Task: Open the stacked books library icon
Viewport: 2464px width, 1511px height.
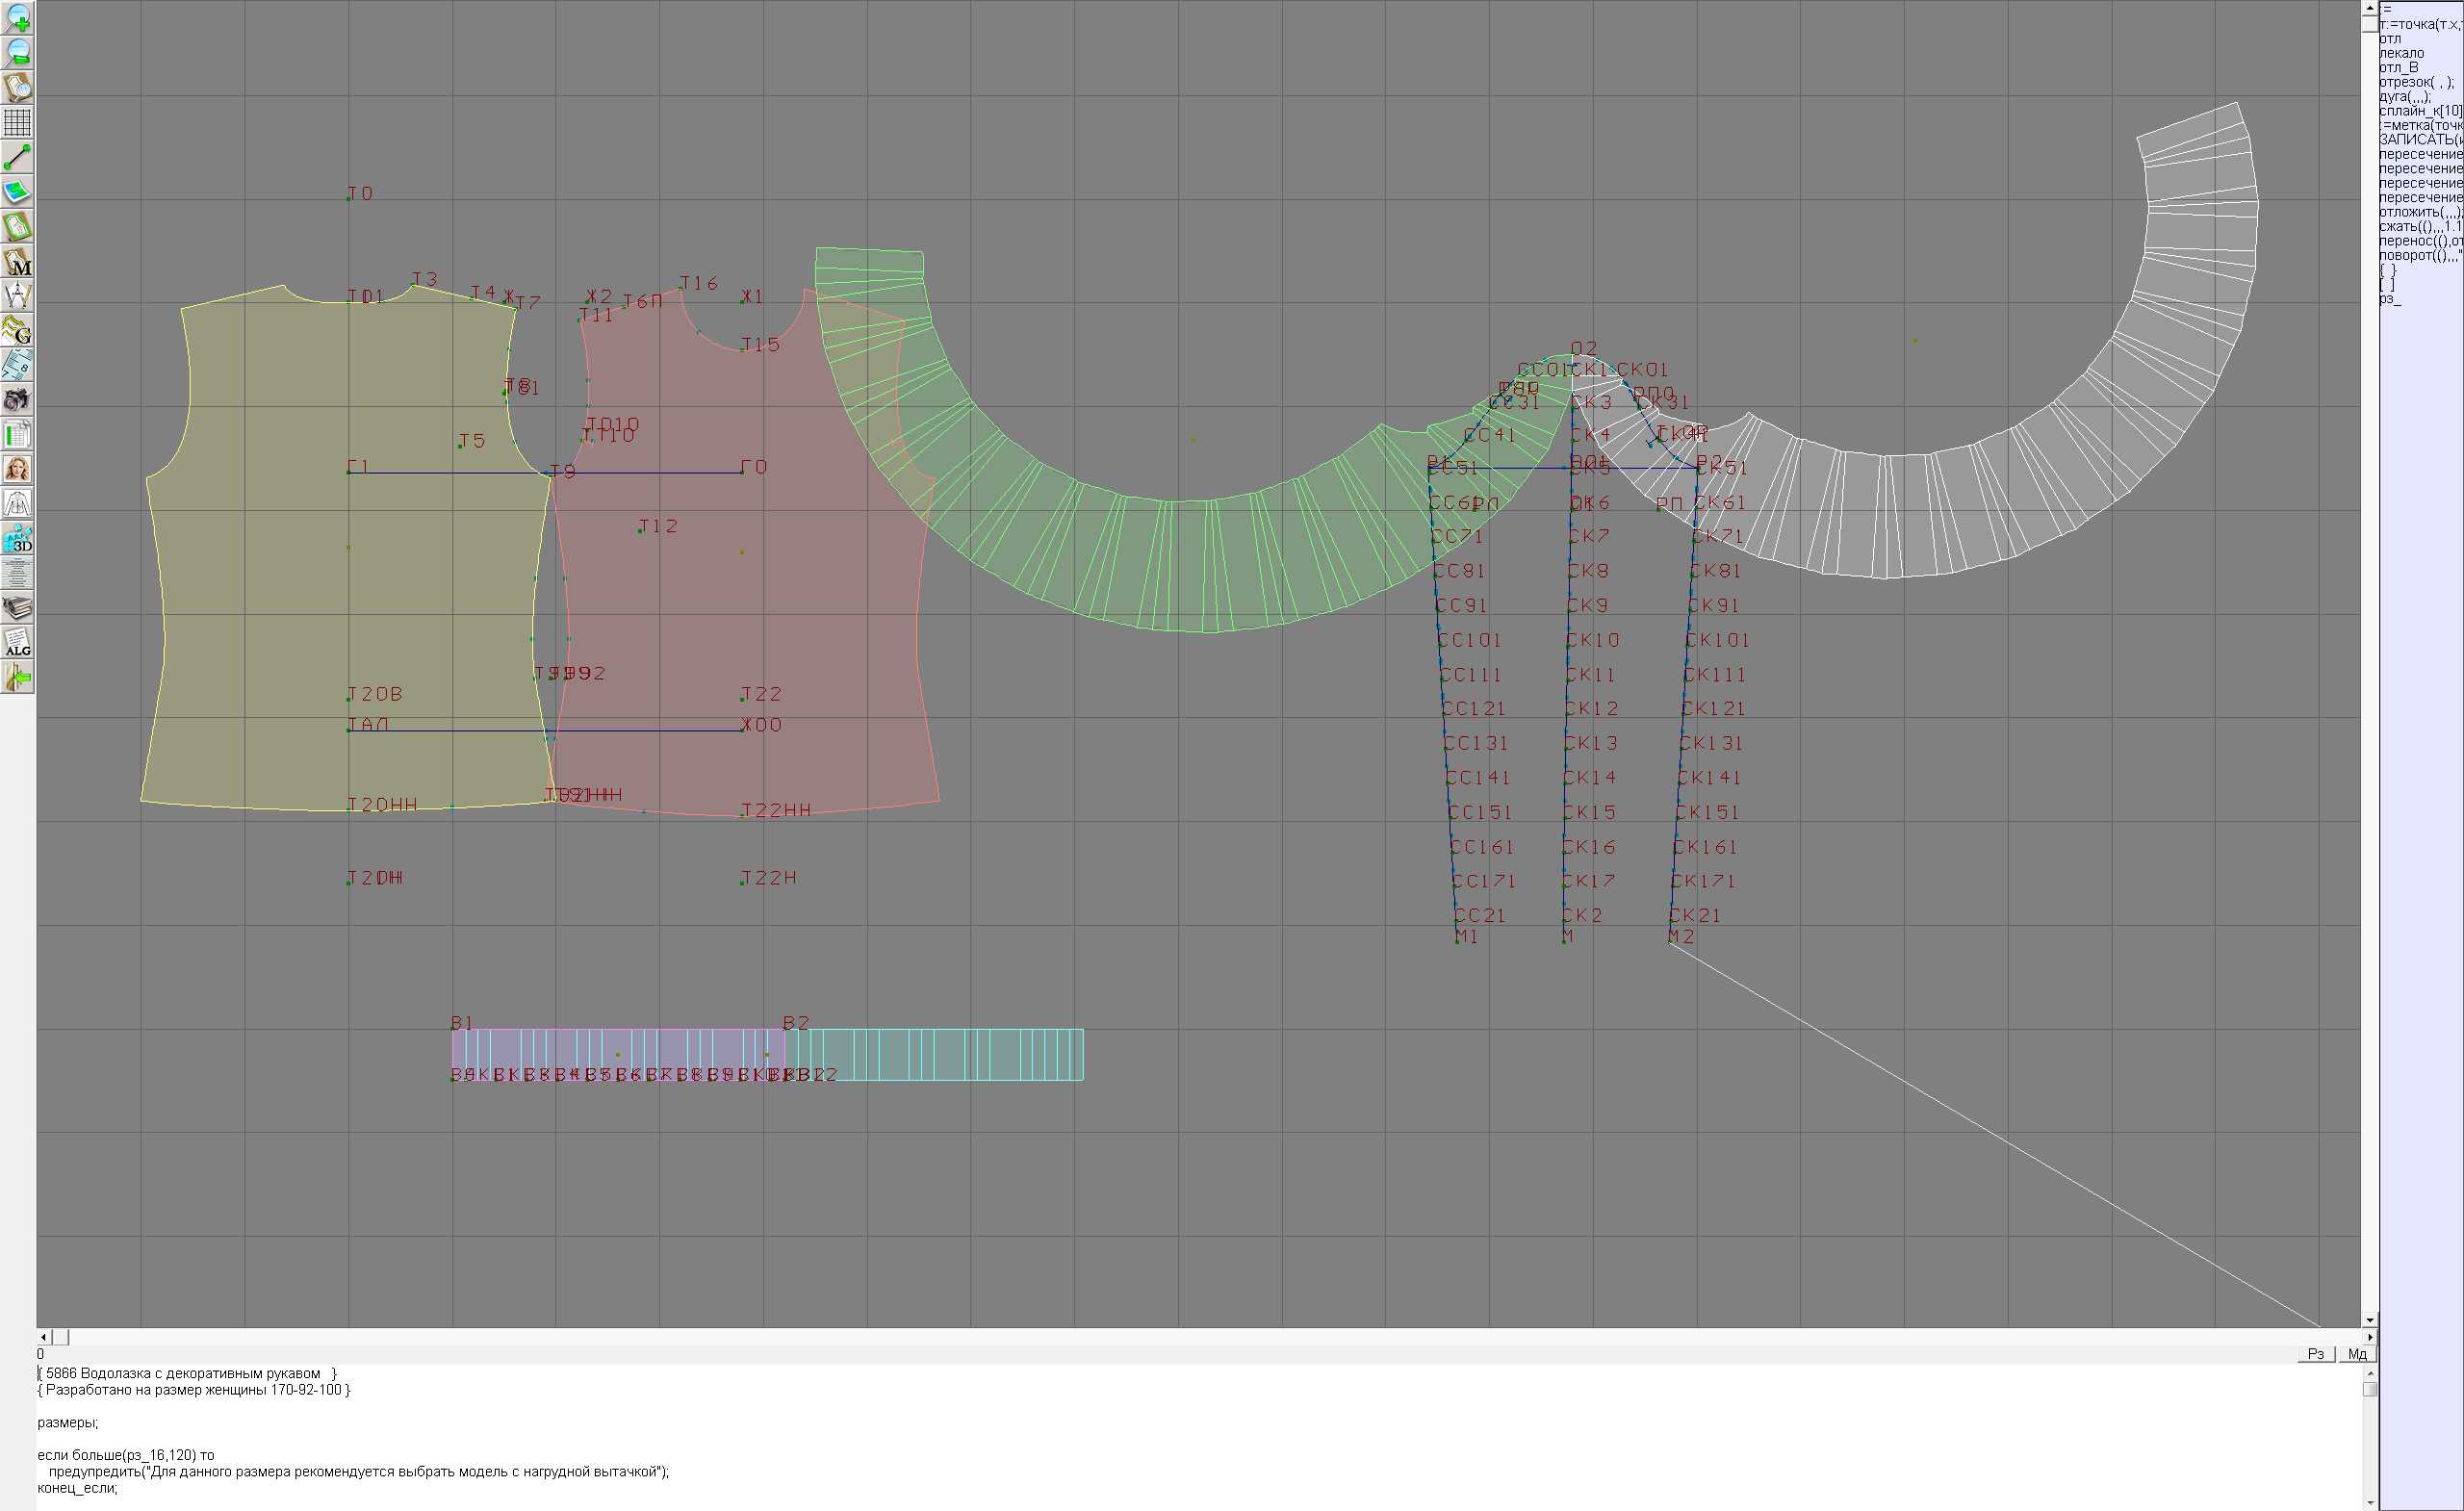Action: pos(17,608)
